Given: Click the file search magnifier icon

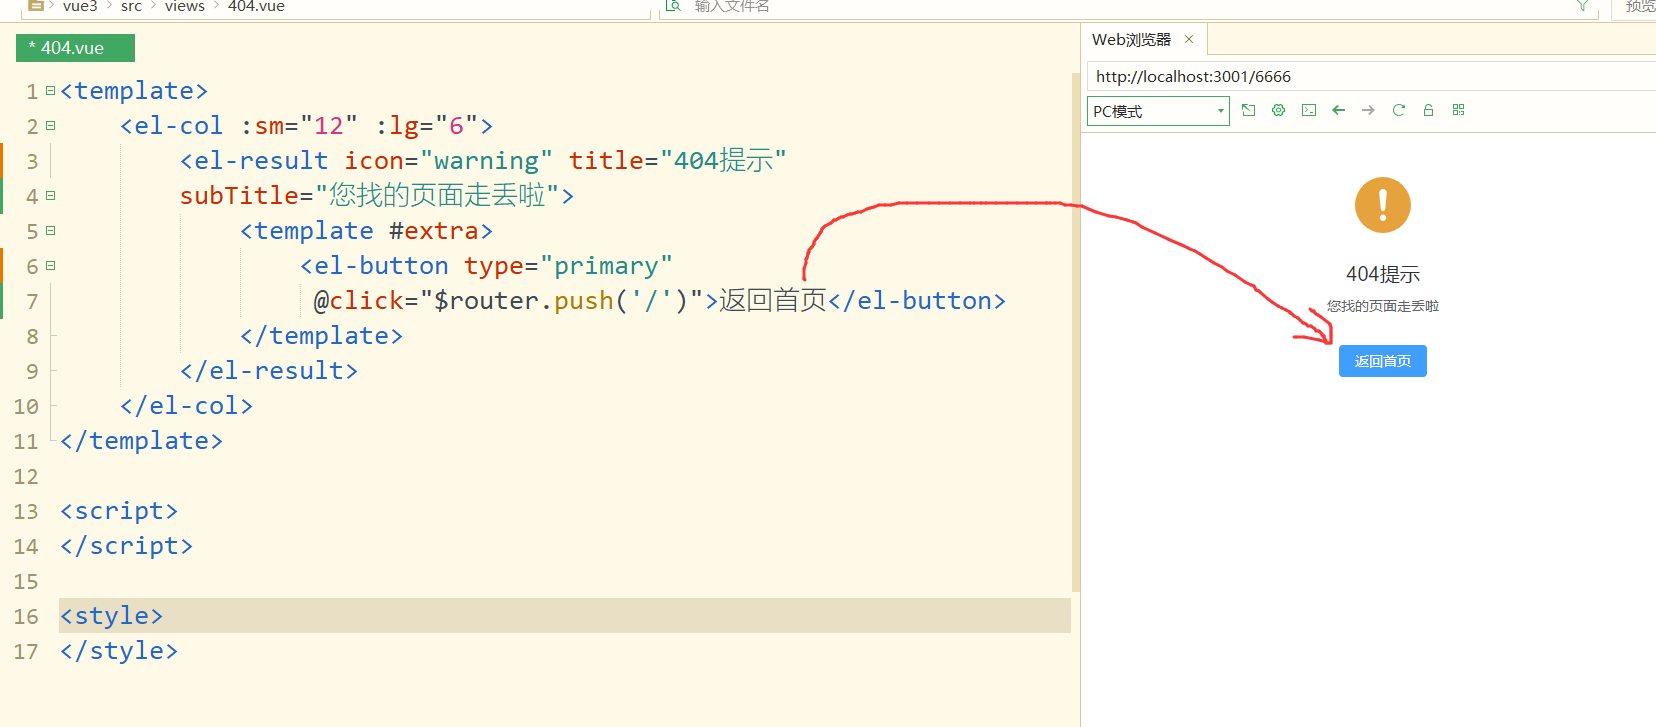Looking at the screenshot, I should pyautogui.click(x=674, y=6).
